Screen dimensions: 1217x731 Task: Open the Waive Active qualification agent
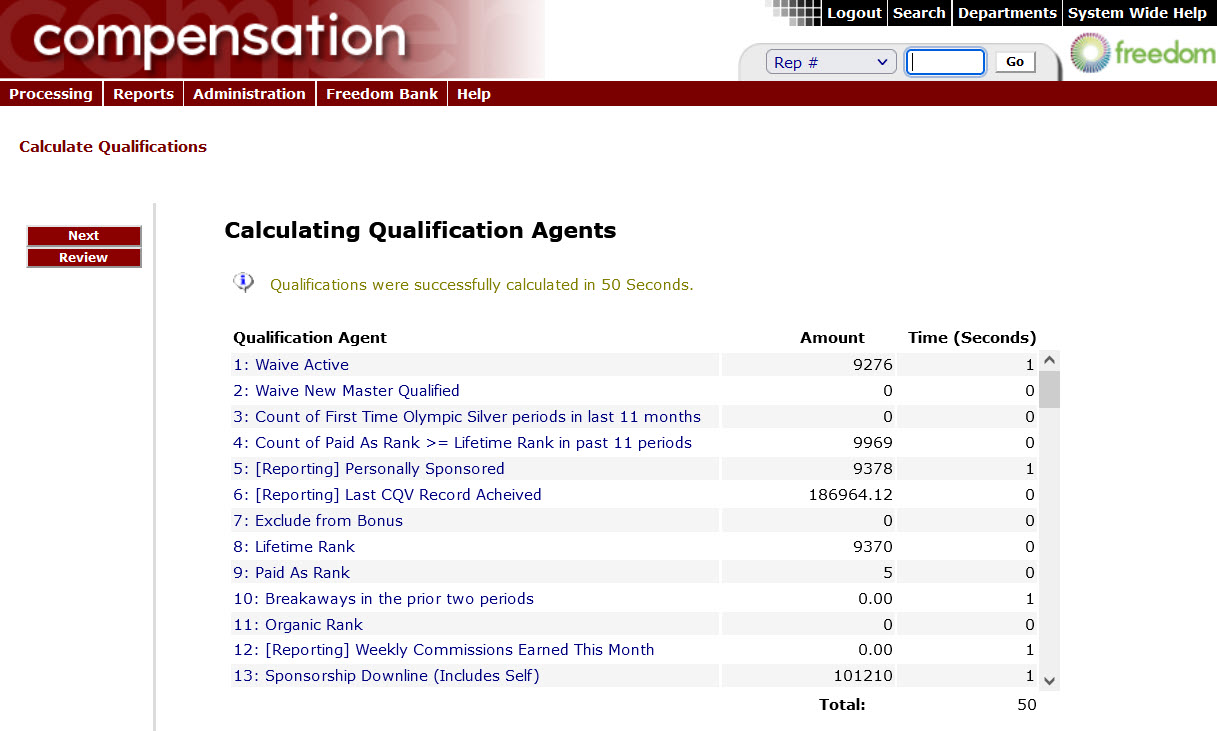click(302, 365)
